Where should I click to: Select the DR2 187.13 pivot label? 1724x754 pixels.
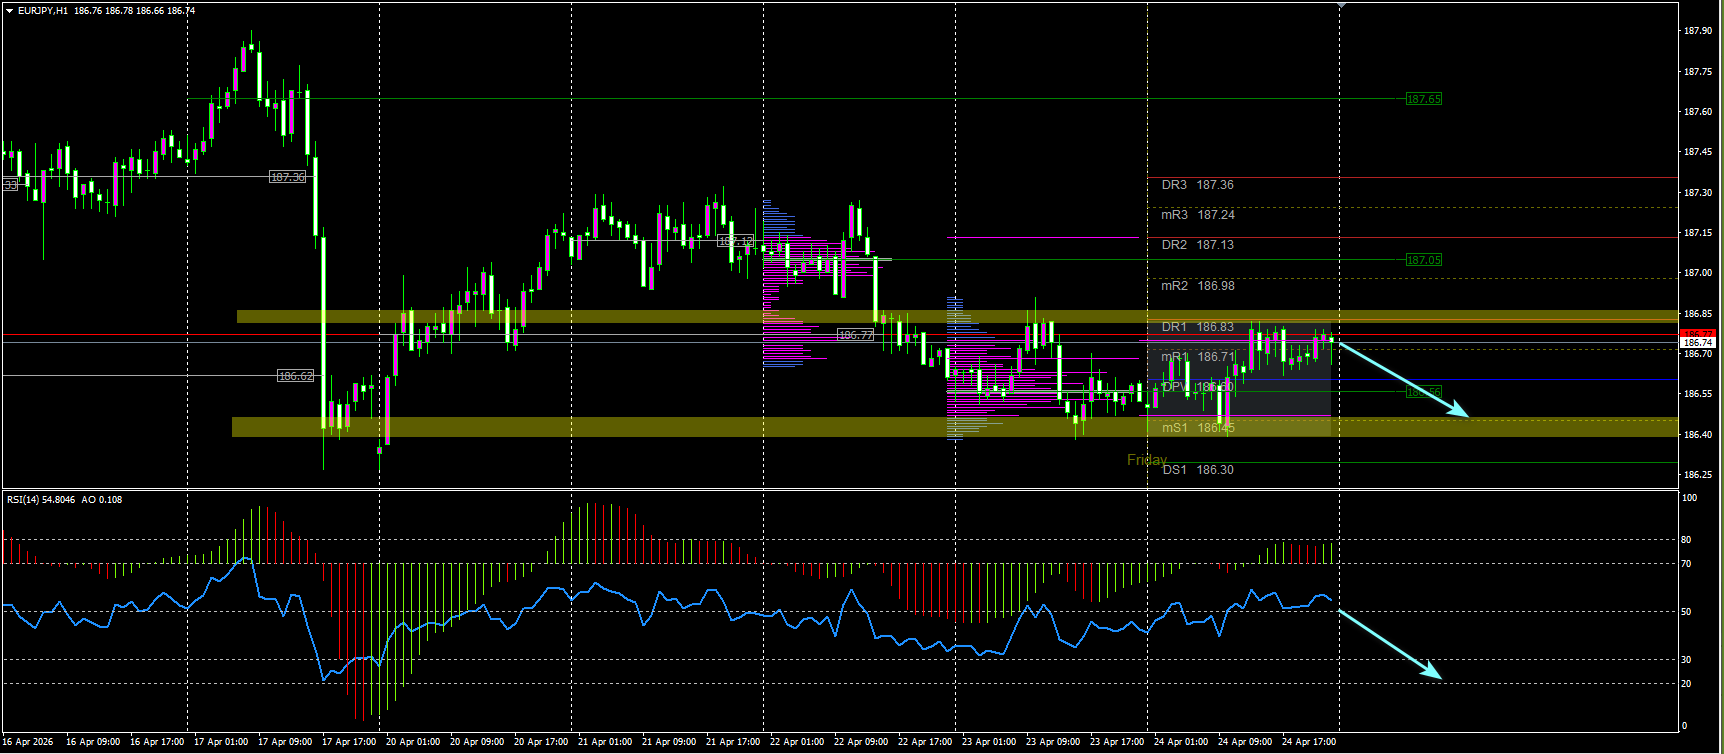[x=1197, y=245]
